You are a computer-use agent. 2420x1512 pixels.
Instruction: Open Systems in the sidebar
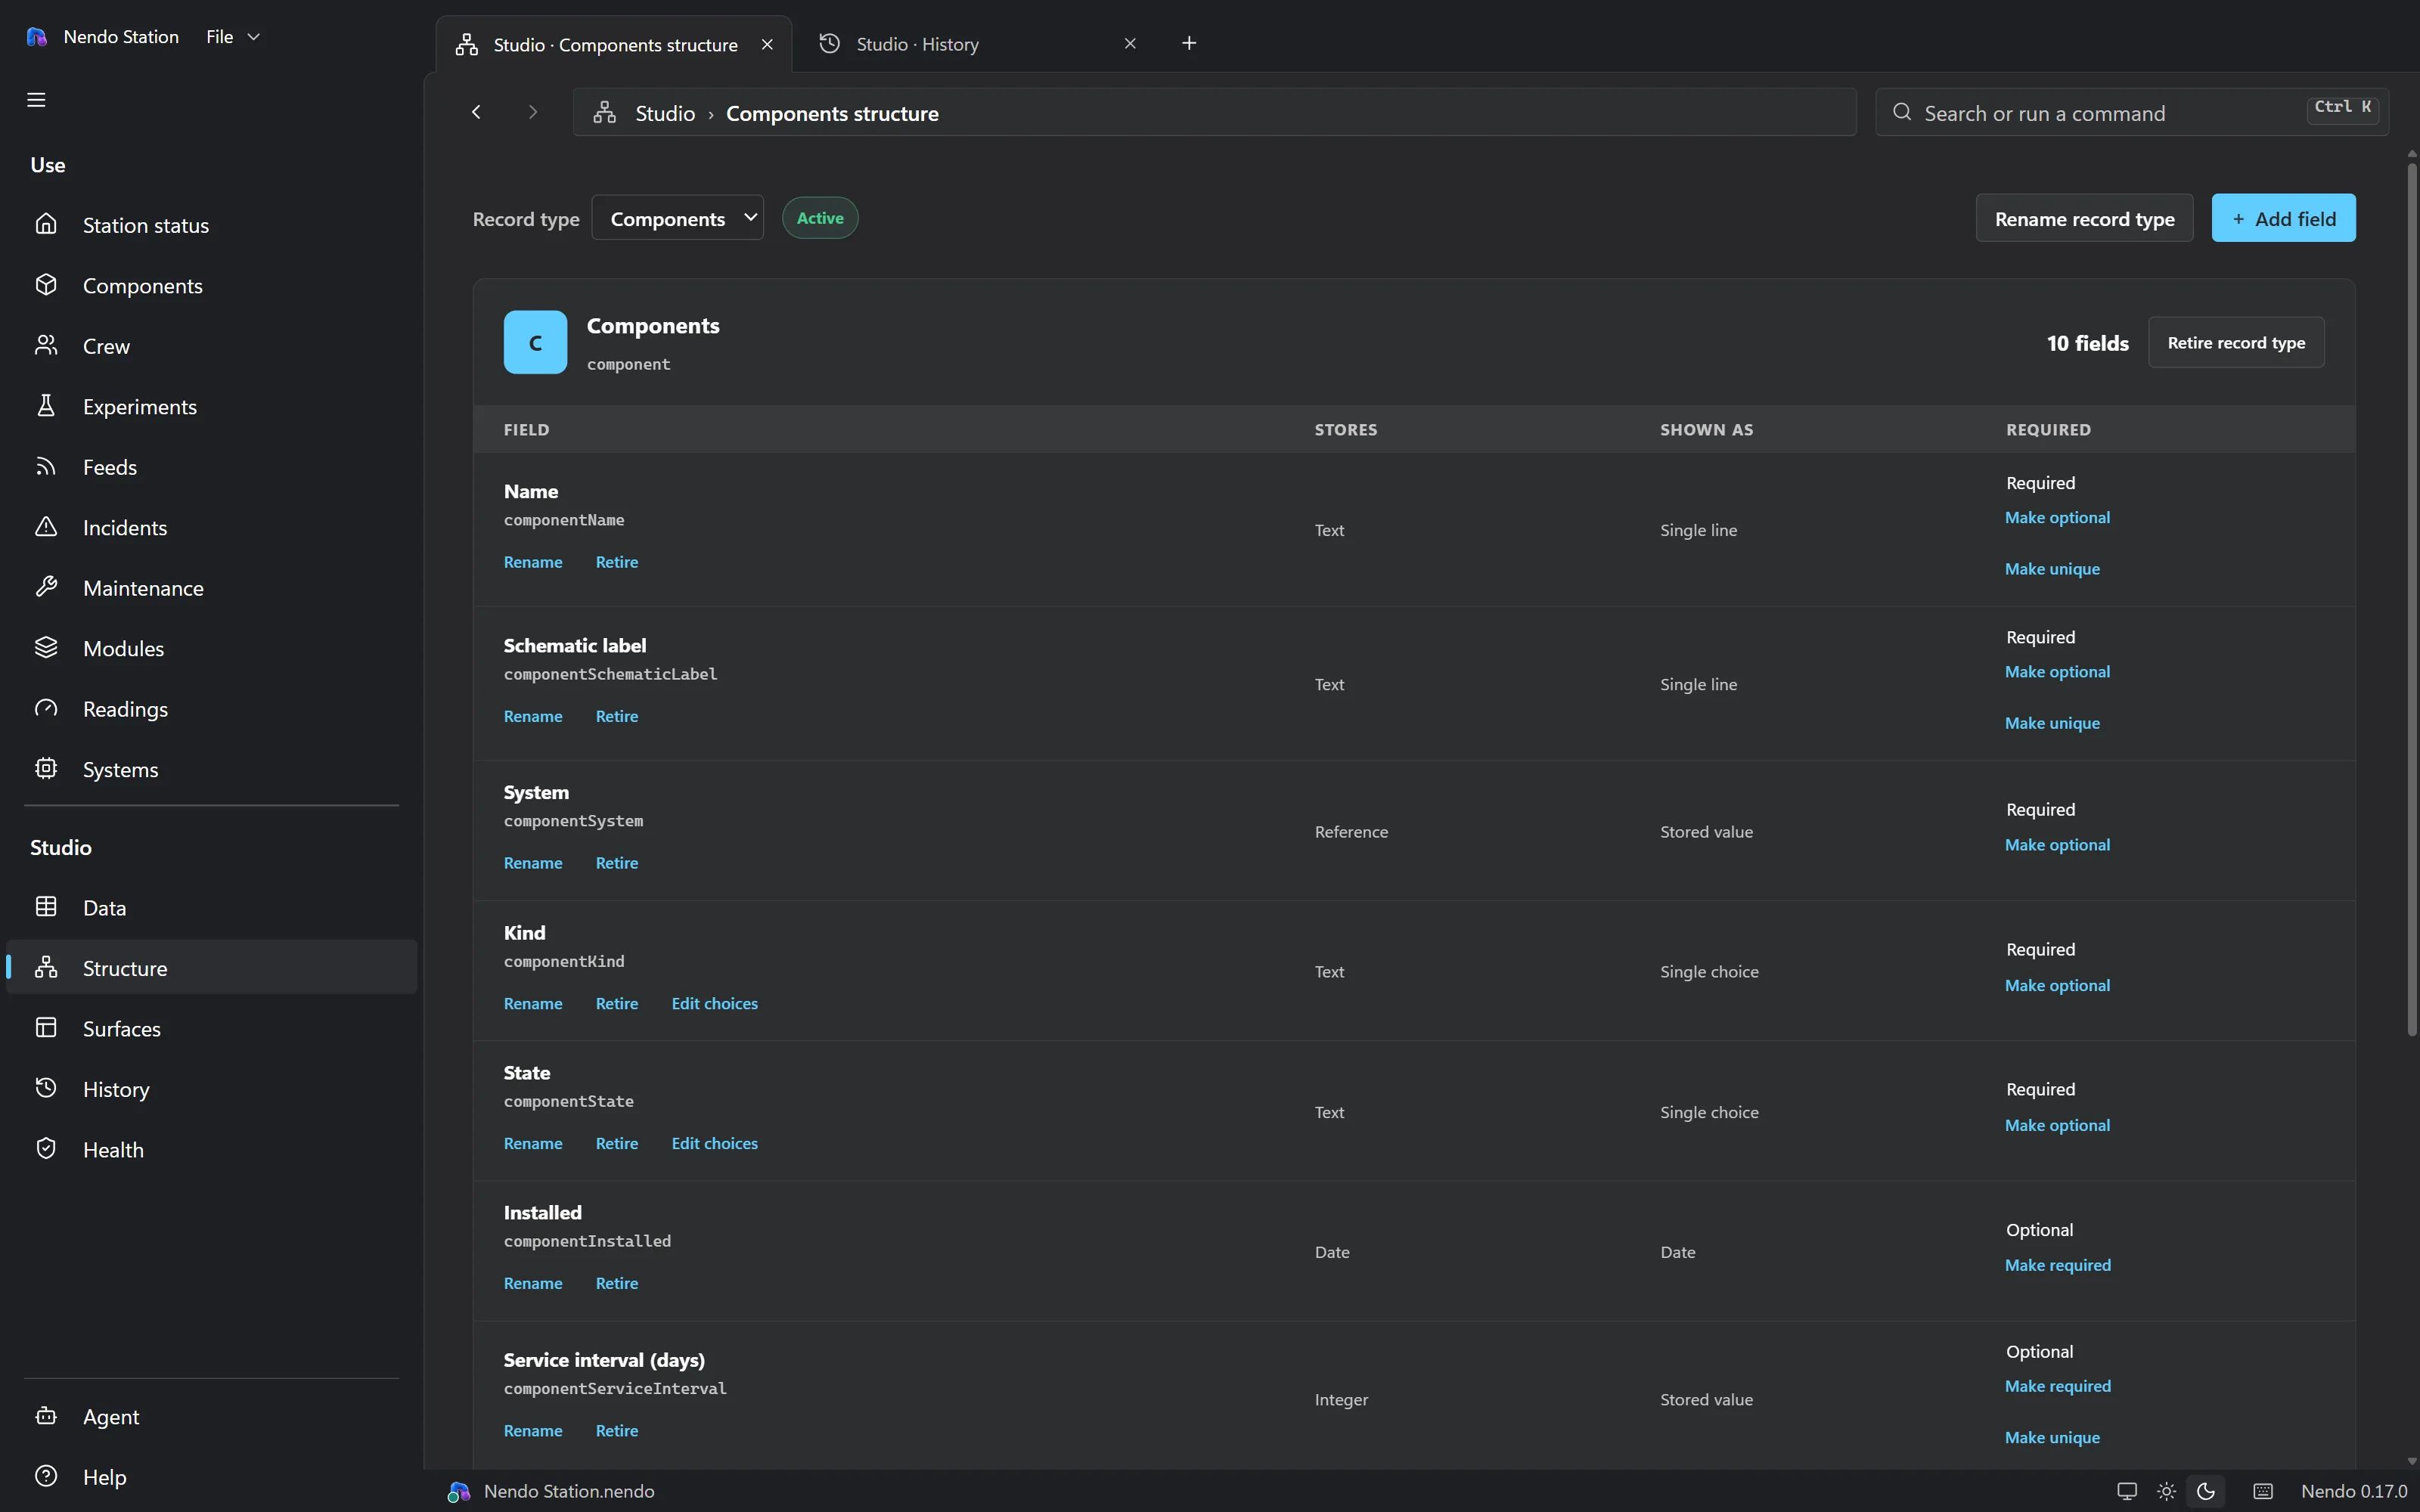pyautogui.click(x=212, y=769)
